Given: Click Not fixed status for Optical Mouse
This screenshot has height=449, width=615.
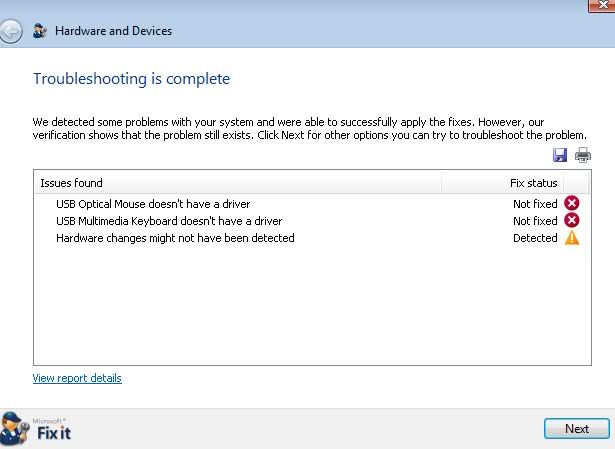Looking at the screenshot, I should 535,204.
